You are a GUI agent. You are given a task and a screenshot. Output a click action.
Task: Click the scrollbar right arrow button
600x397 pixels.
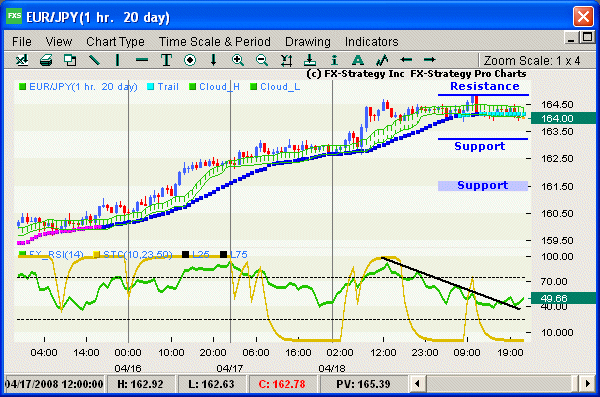[x=587, y=383]
